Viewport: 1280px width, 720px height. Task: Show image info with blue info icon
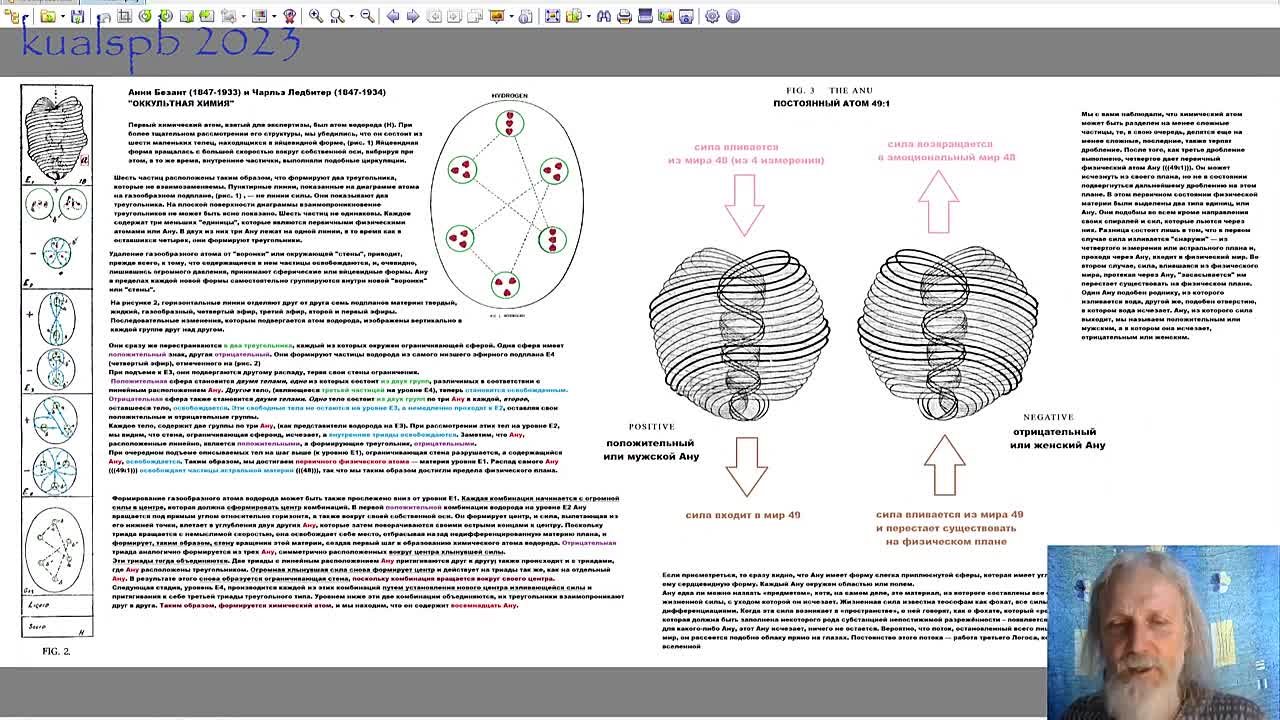pyautogui.click(x=733, y=16)
